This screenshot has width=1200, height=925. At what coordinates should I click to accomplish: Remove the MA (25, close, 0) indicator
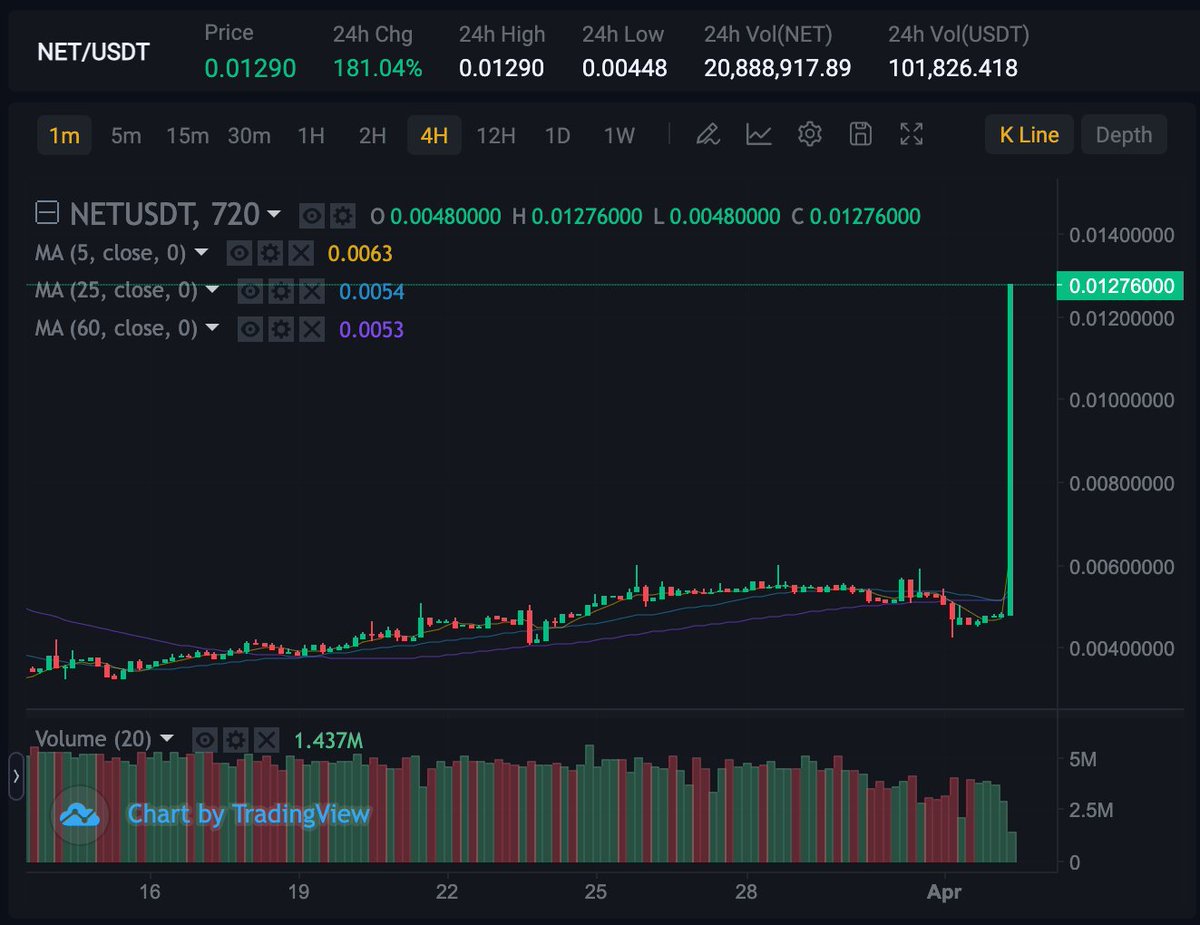312,291
